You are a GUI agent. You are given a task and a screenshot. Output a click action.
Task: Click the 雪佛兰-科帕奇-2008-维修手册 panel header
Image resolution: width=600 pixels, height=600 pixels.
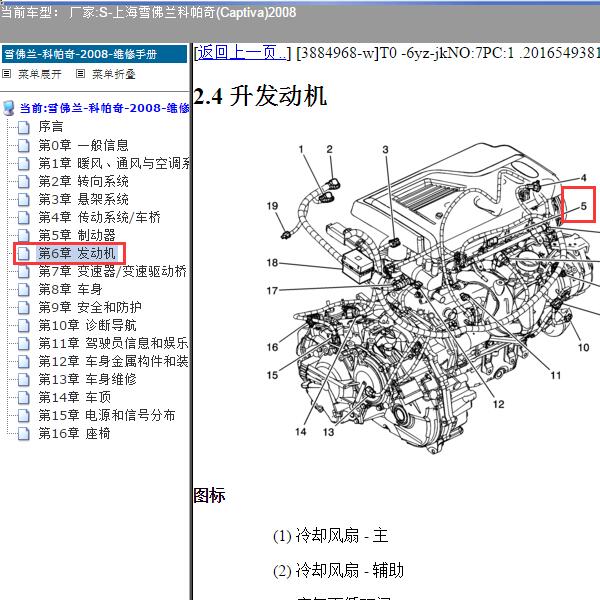pyautogui.click(x=95, y=54)
